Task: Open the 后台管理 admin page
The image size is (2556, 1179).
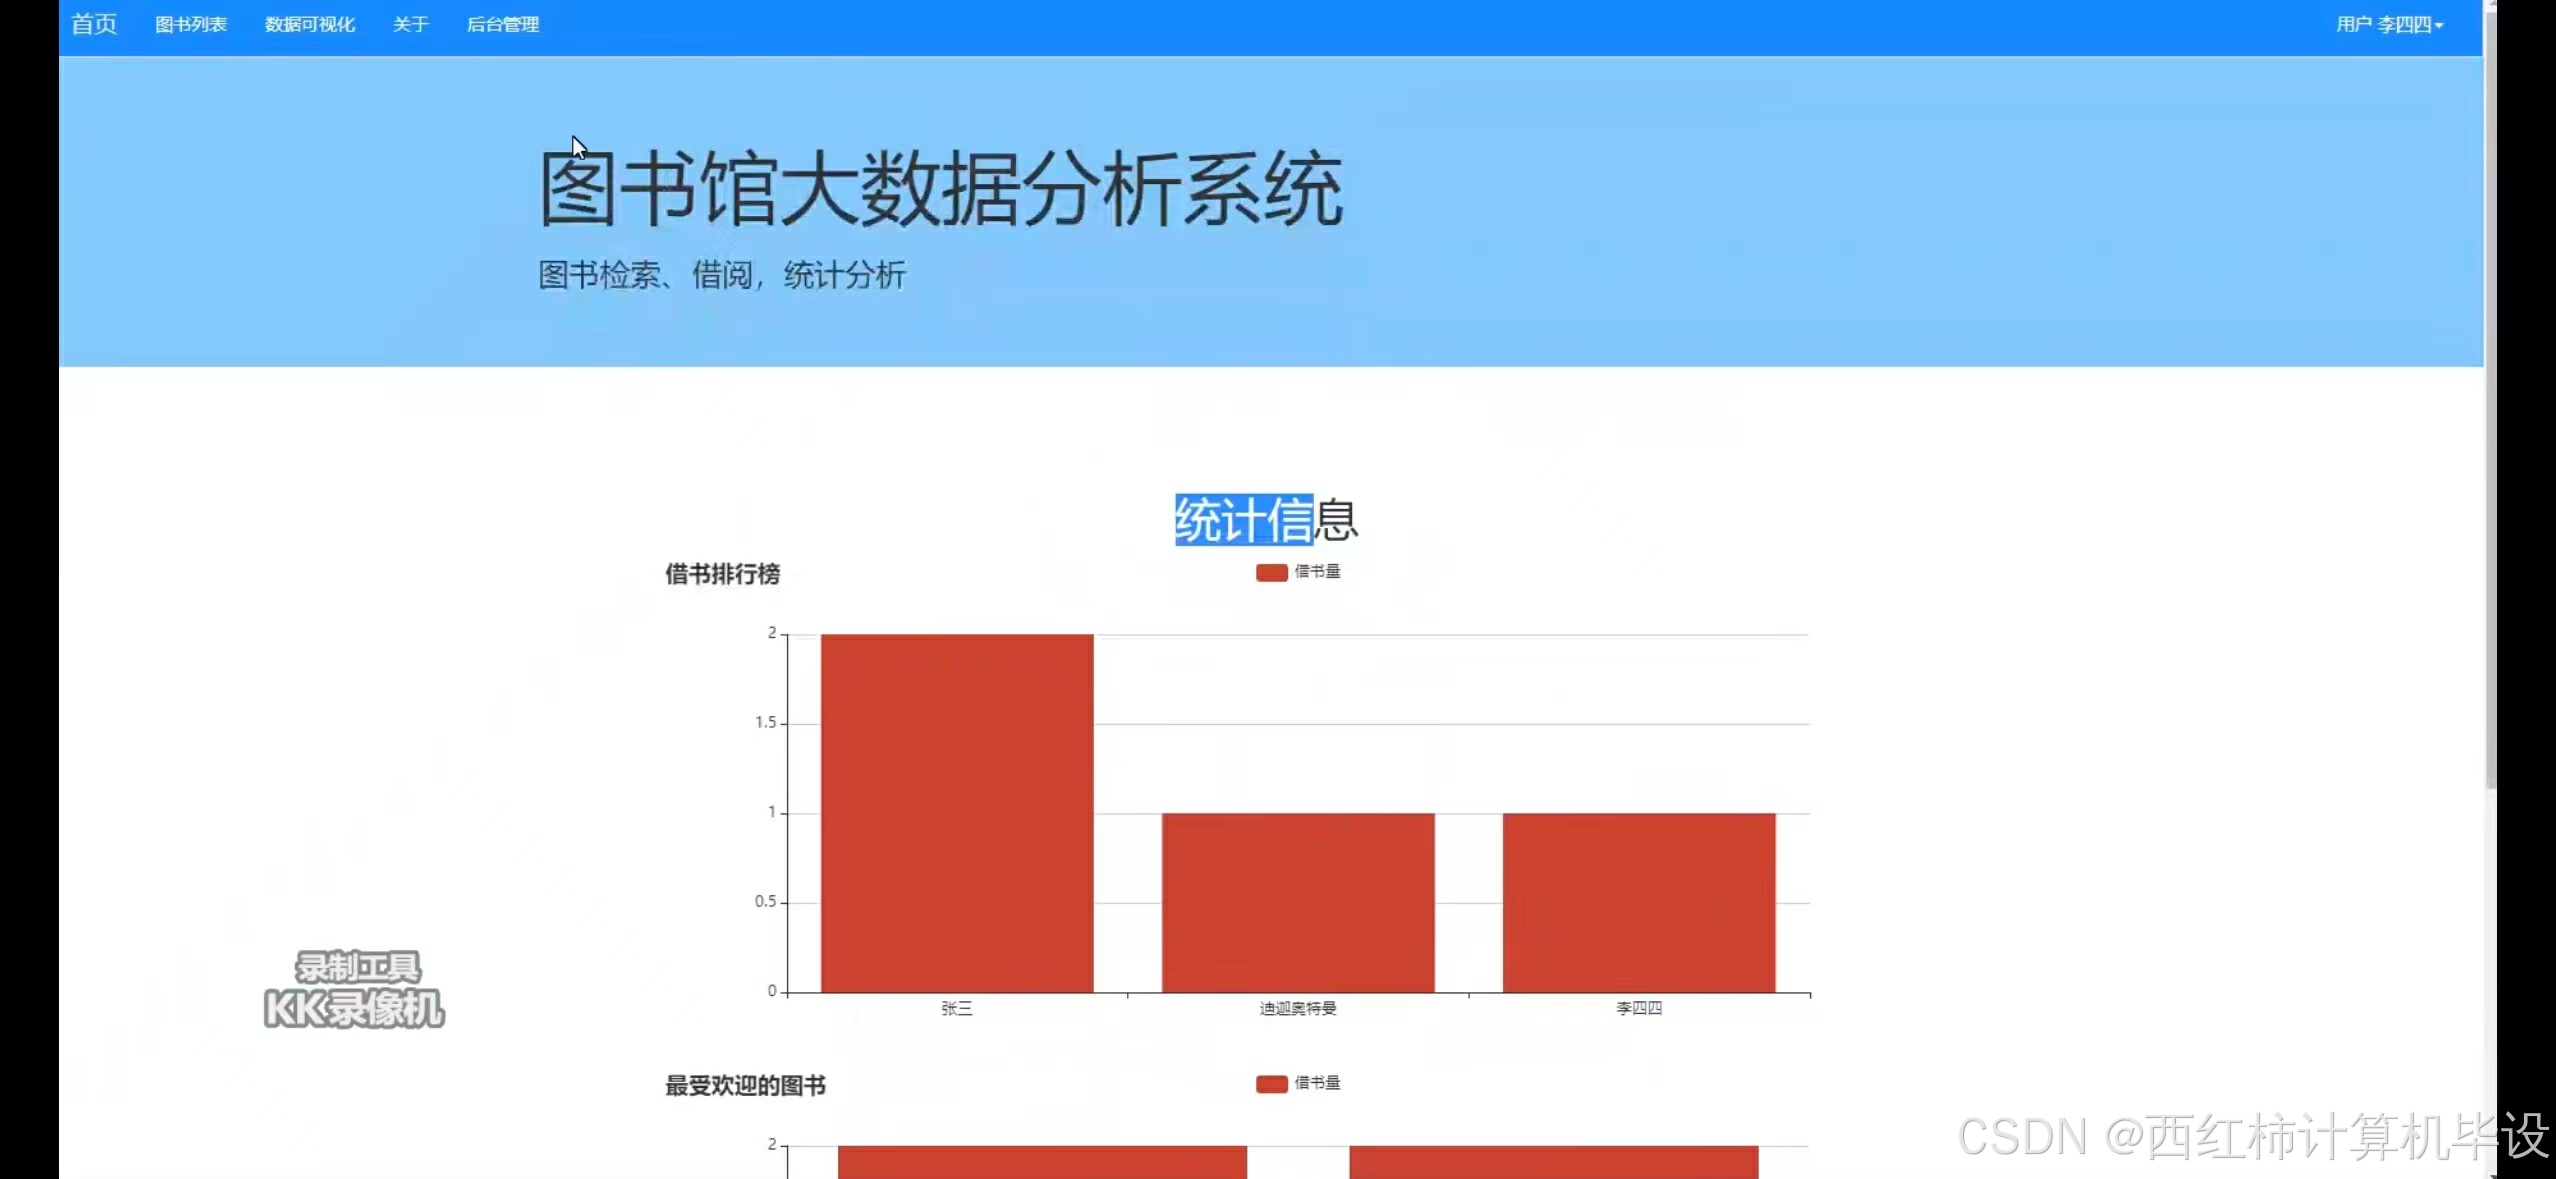Action: [x=504, y=23]
